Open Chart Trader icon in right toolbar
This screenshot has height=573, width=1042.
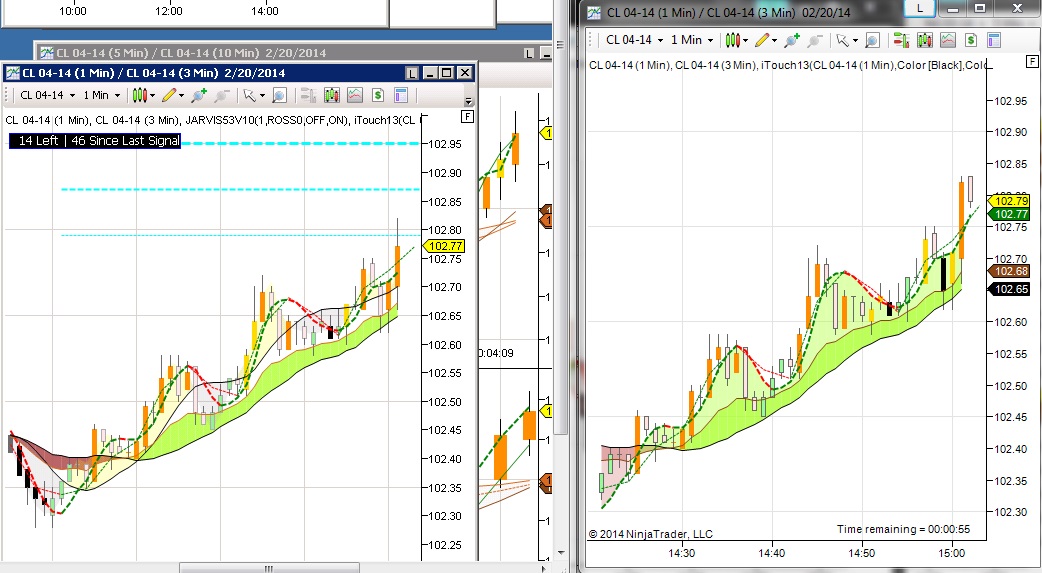(902, 41)
